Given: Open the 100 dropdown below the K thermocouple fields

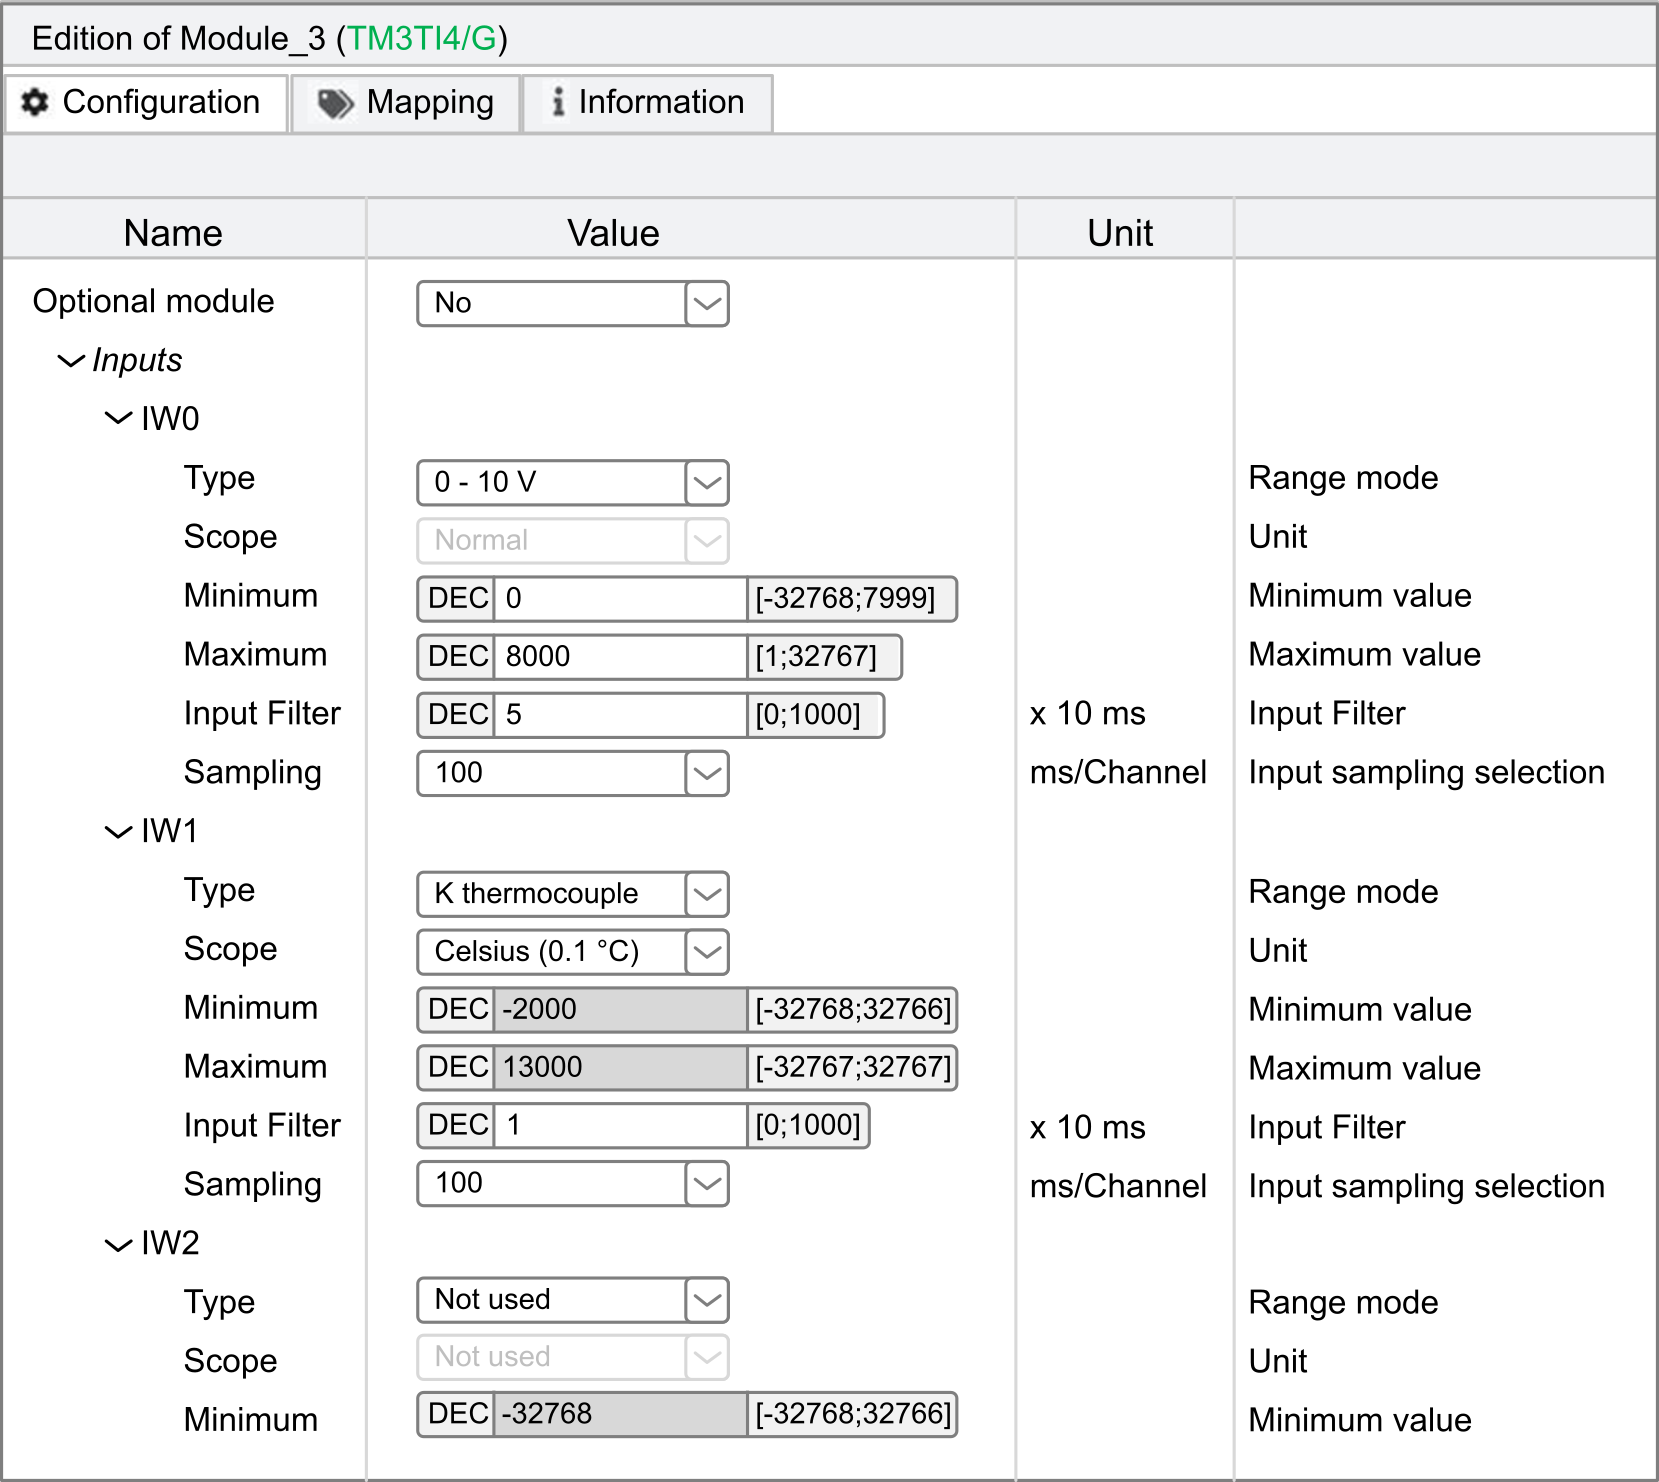Looking at the screenshot, I should pyautogui.click(x=572, y=1184).
